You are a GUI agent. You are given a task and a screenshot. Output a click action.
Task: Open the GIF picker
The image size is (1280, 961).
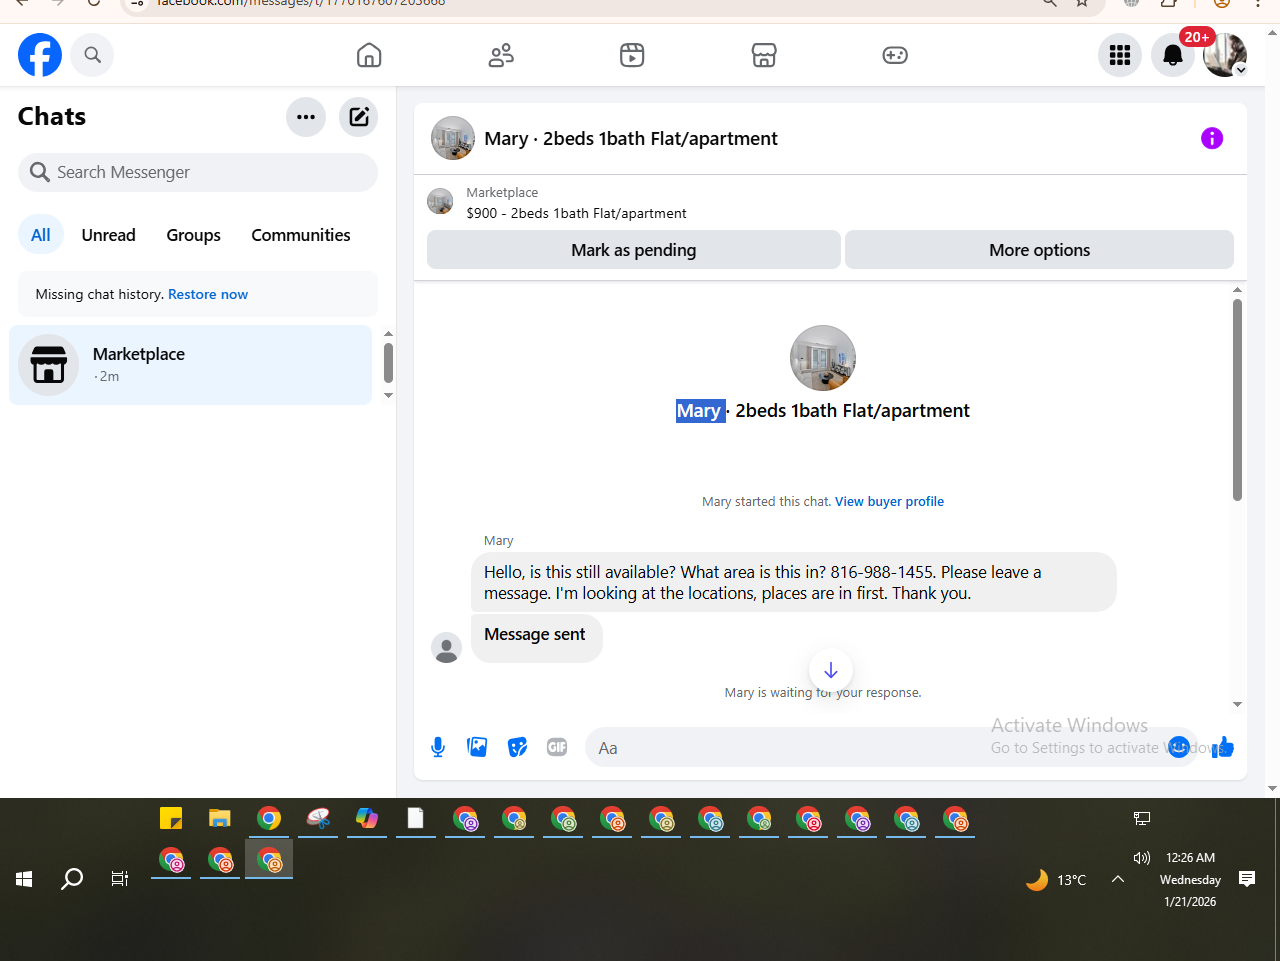click(557, 747)
